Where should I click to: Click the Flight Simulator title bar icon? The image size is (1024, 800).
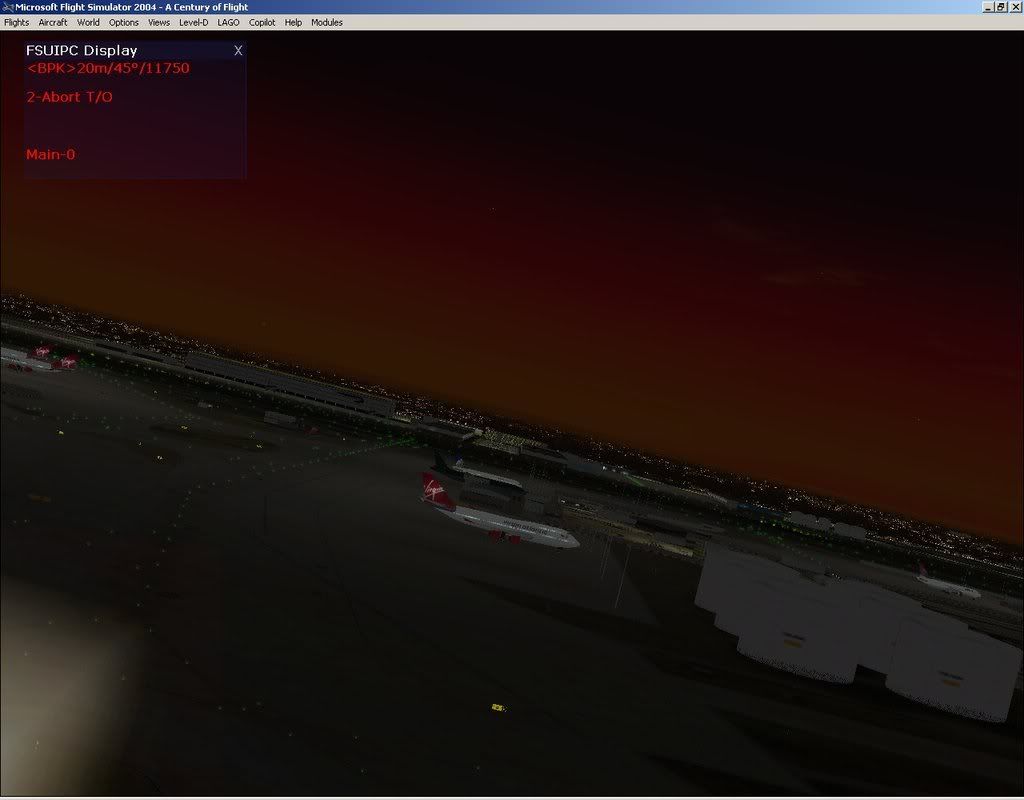point(7,7)
